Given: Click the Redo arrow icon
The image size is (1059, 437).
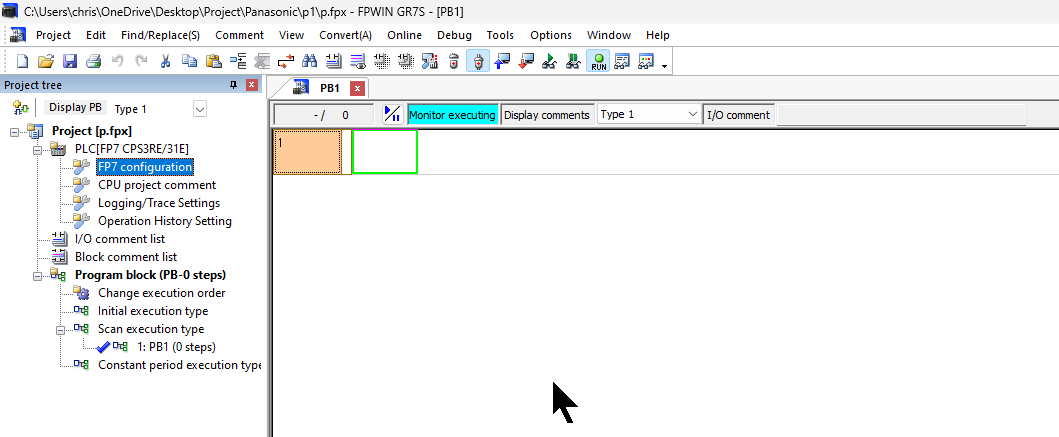Looking at the screenshot, I should coord(140,61).
